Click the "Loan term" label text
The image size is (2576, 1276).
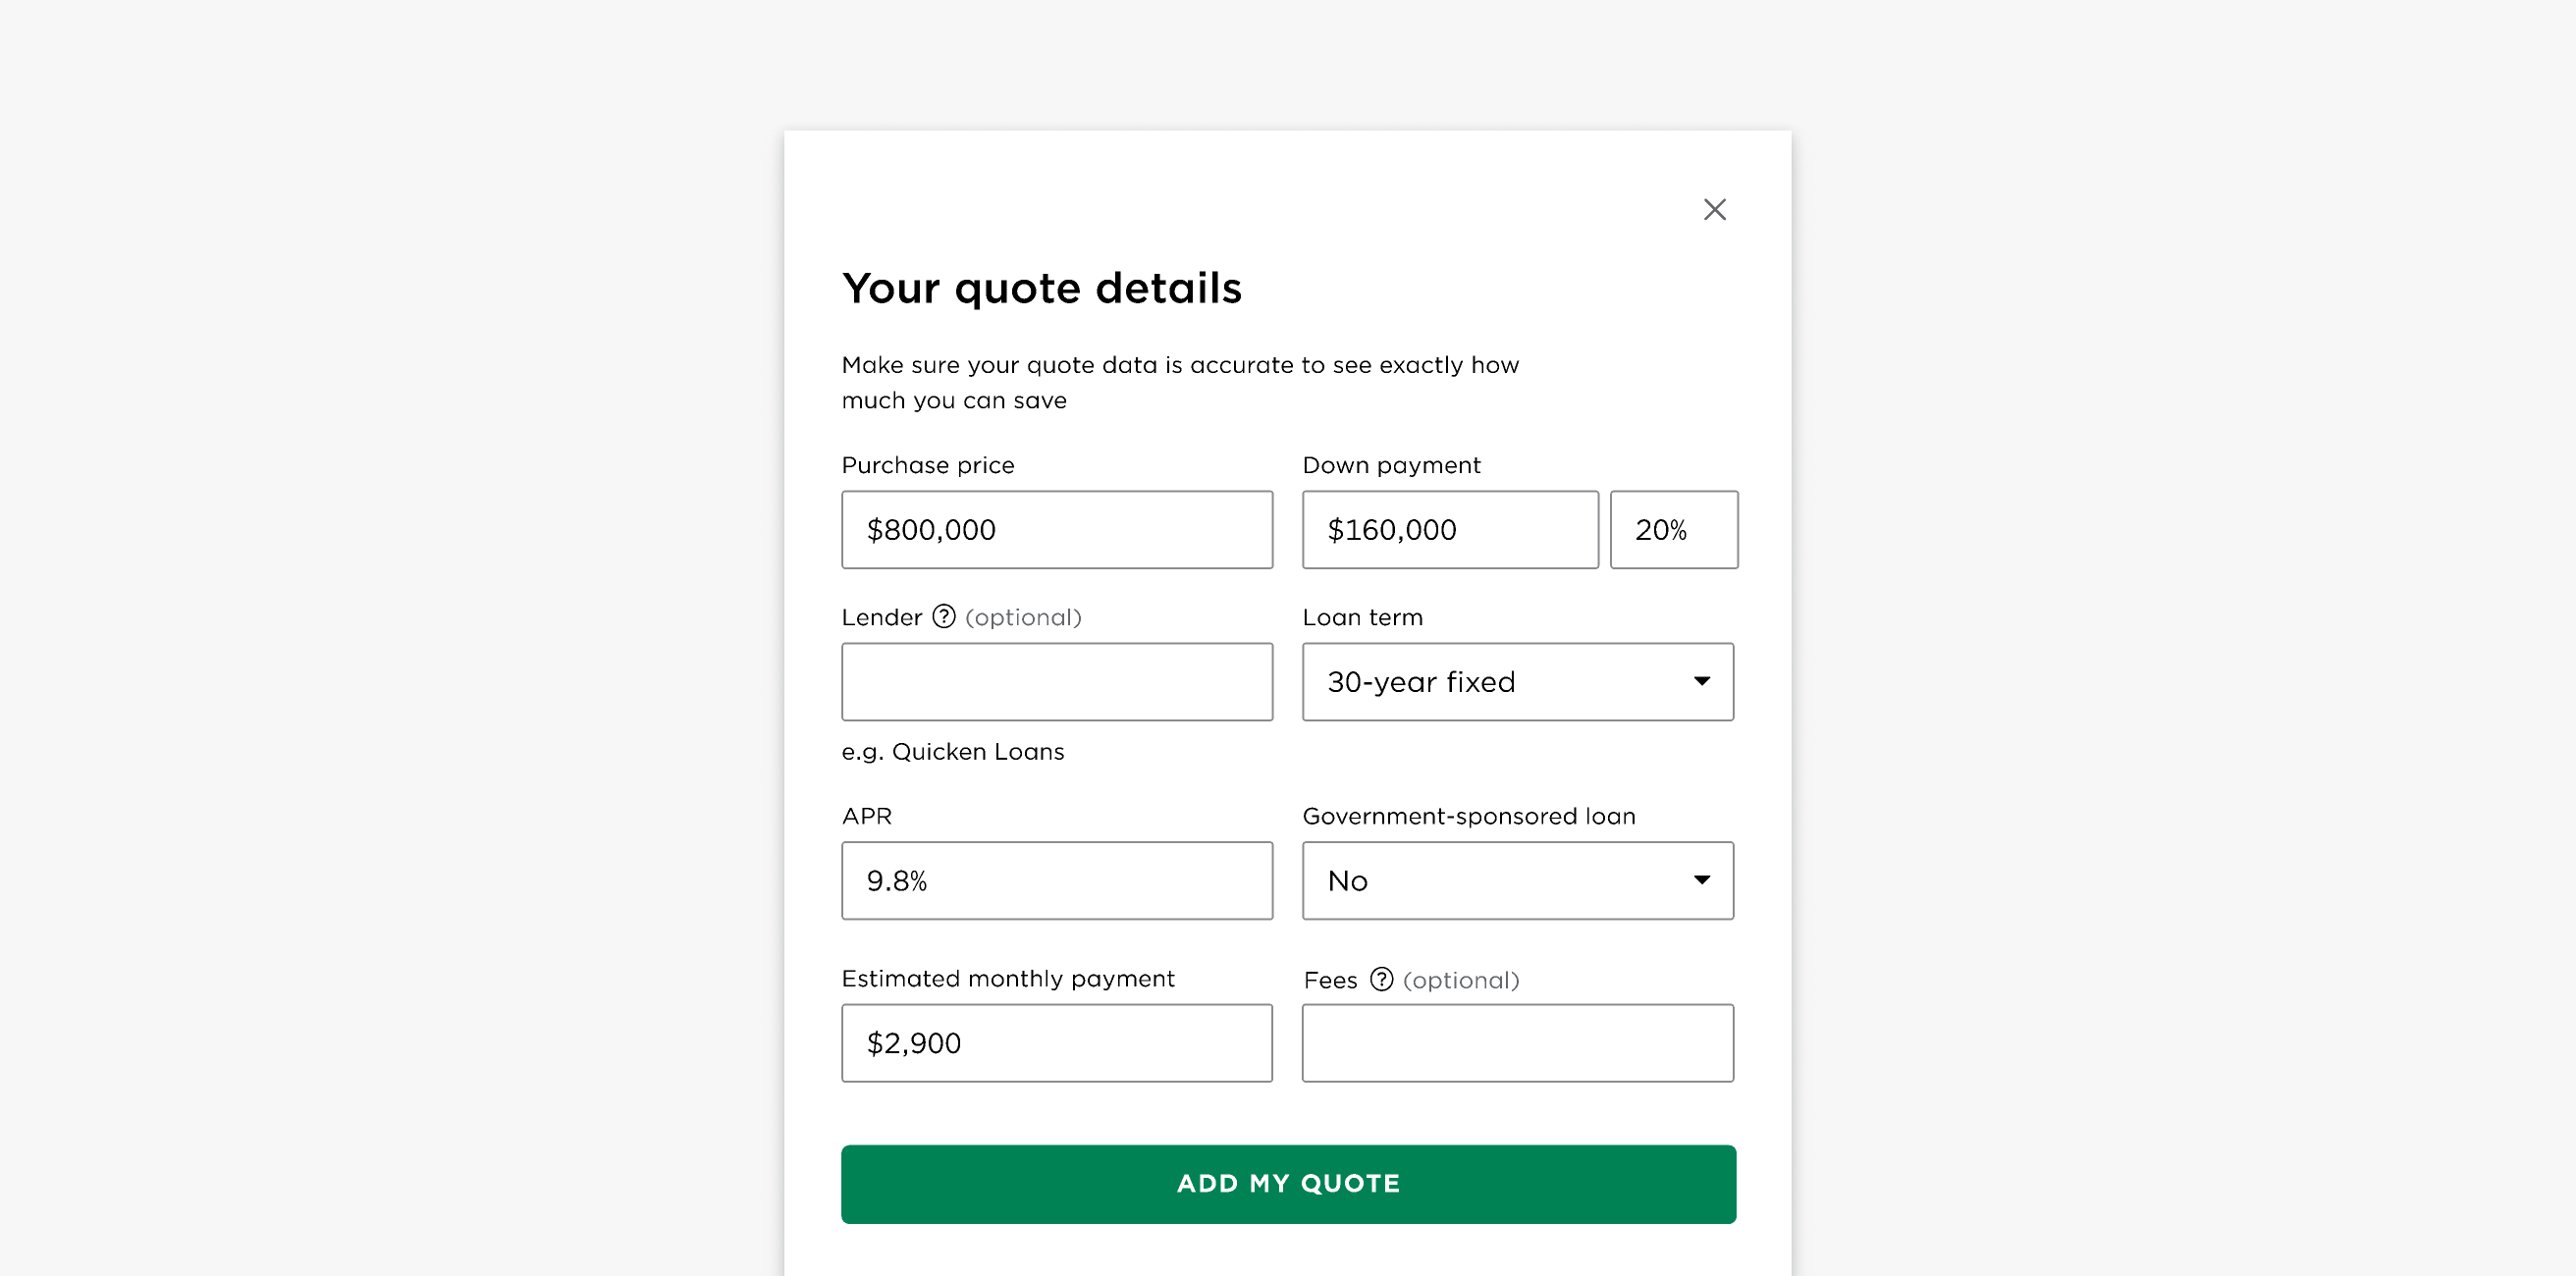1361,617
